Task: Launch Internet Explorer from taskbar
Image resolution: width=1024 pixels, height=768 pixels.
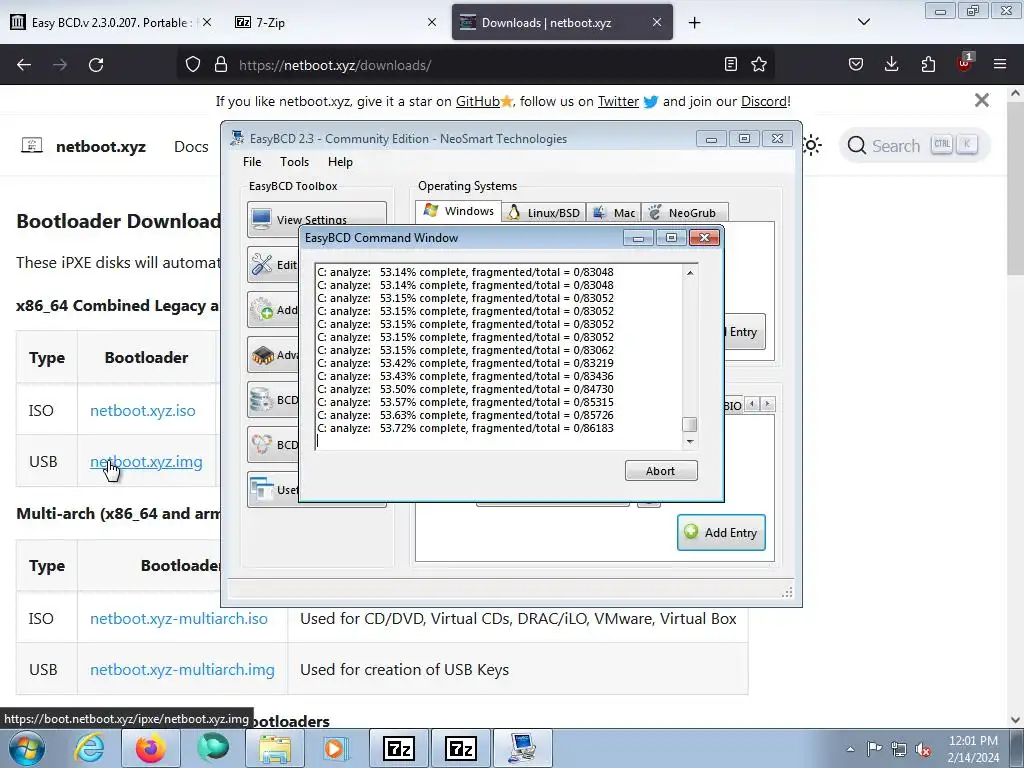Action: tap(89, 748)
